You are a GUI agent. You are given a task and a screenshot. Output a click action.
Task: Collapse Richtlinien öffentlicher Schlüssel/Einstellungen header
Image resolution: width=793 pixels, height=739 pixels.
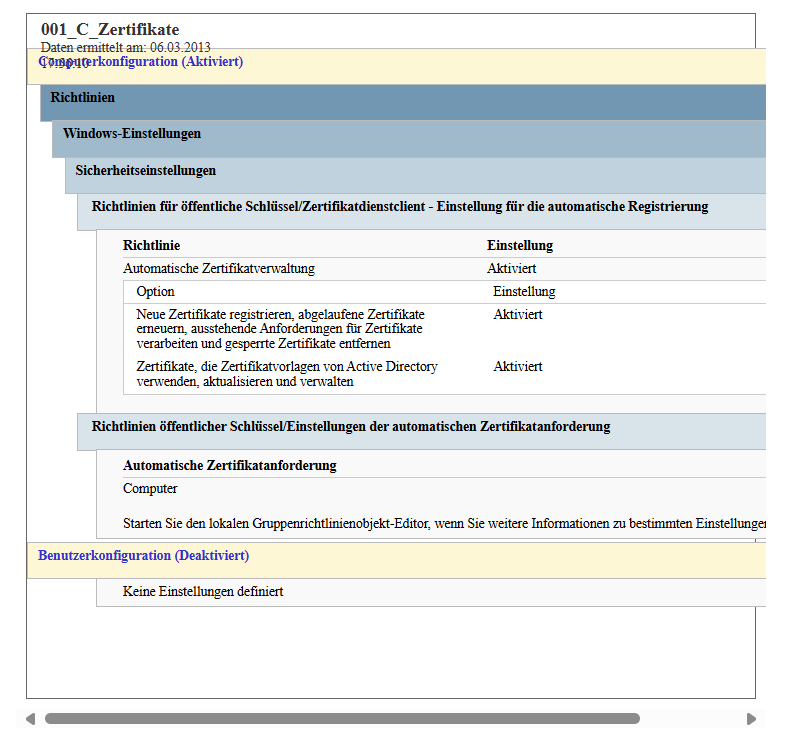[x=421, y=431]
